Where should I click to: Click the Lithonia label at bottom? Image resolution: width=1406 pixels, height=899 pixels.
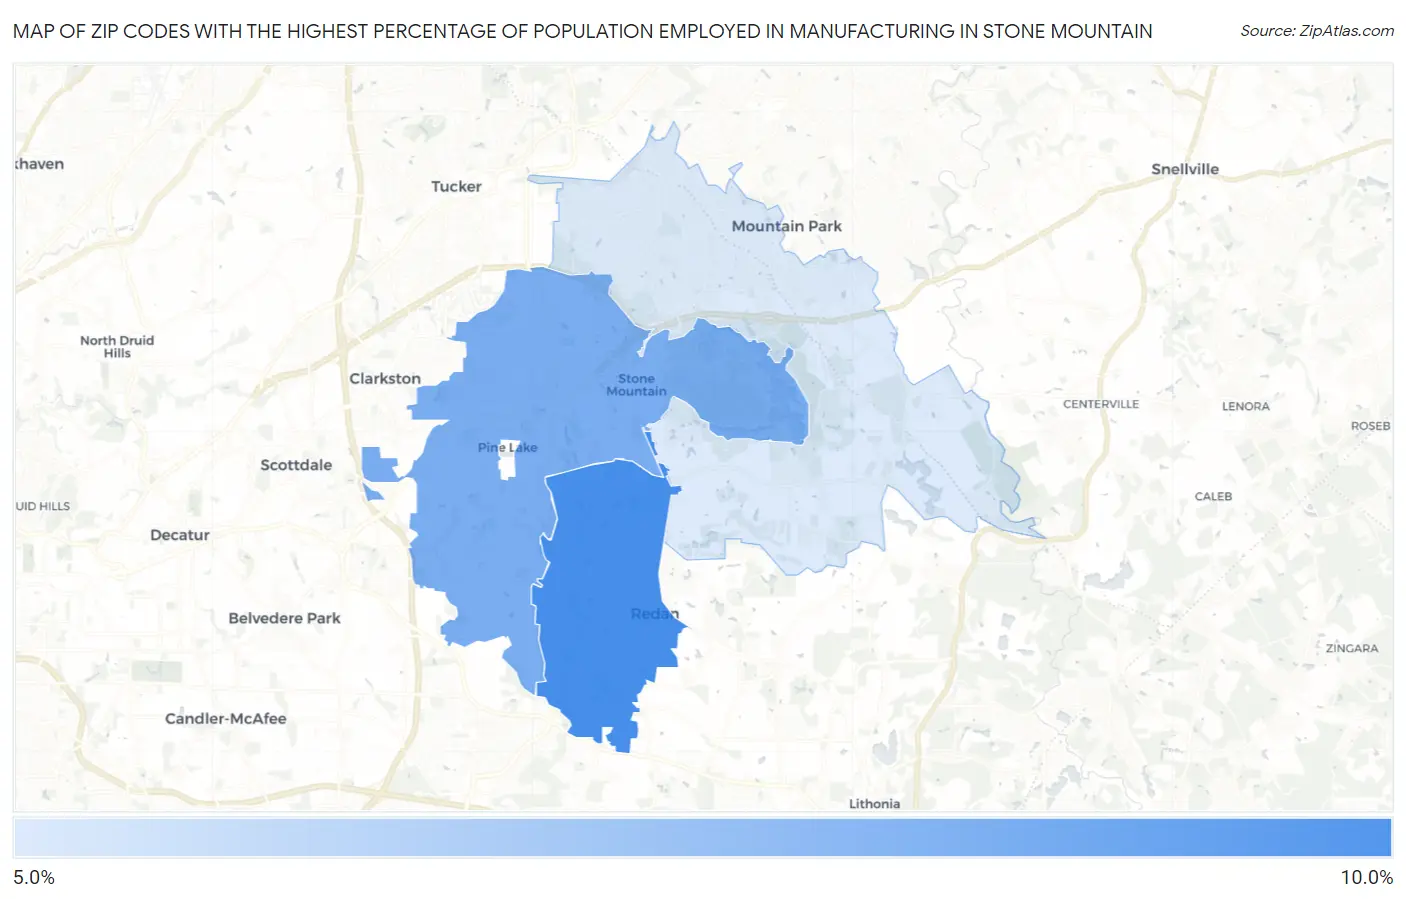click(874, 803)
